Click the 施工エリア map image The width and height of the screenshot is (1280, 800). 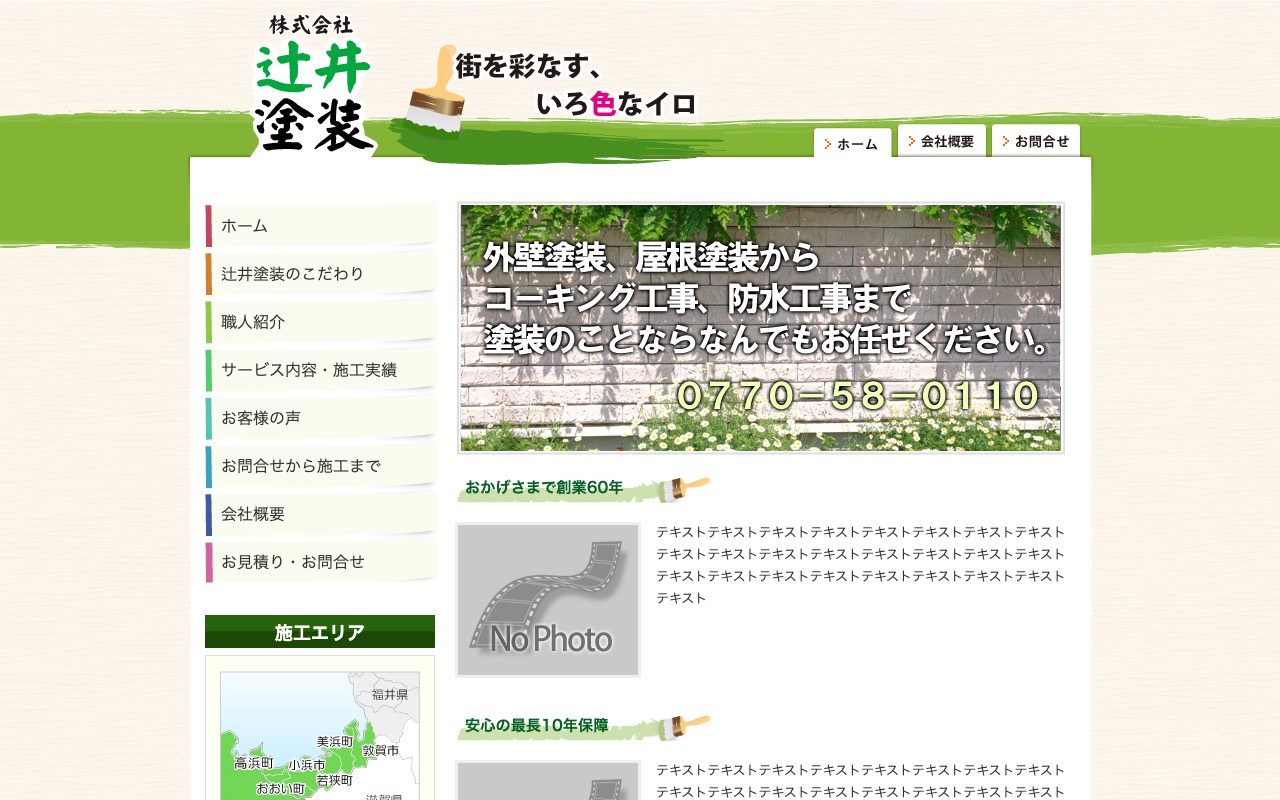point(320,736)
